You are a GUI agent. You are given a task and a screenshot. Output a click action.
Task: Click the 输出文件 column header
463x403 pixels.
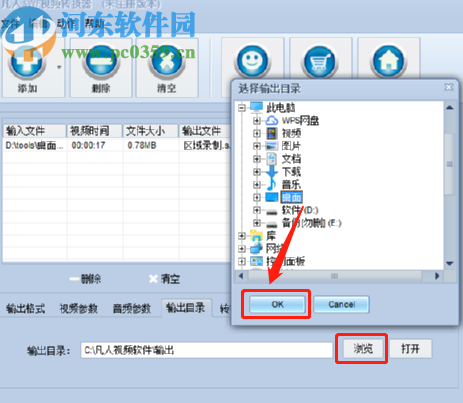coord(205,131)
